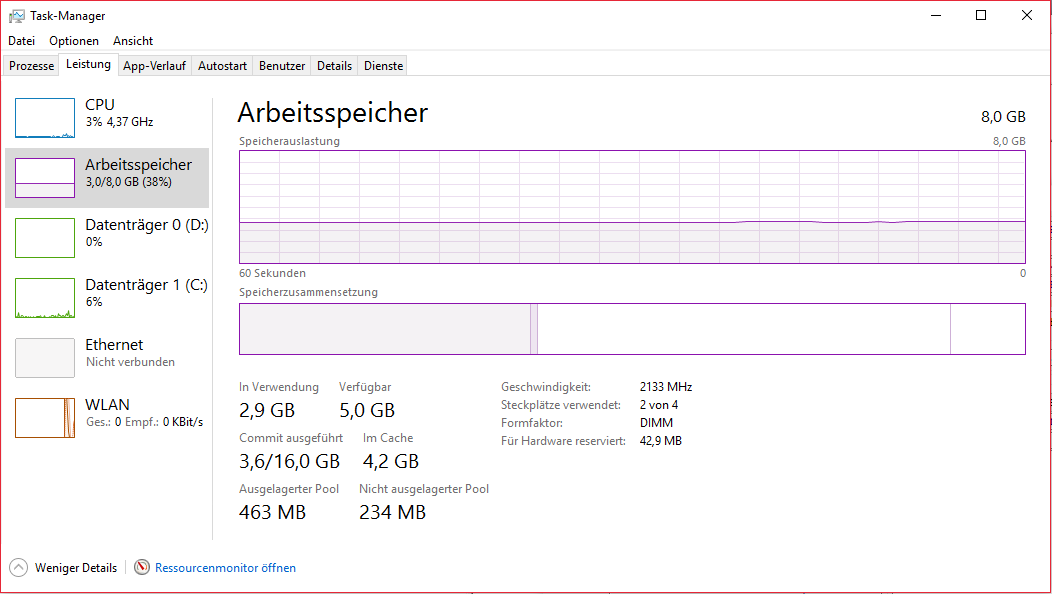Switch to the Benutzer tab
This screenshot has height=594, width=1052.
pyautogui.click(x=282, y=66)
